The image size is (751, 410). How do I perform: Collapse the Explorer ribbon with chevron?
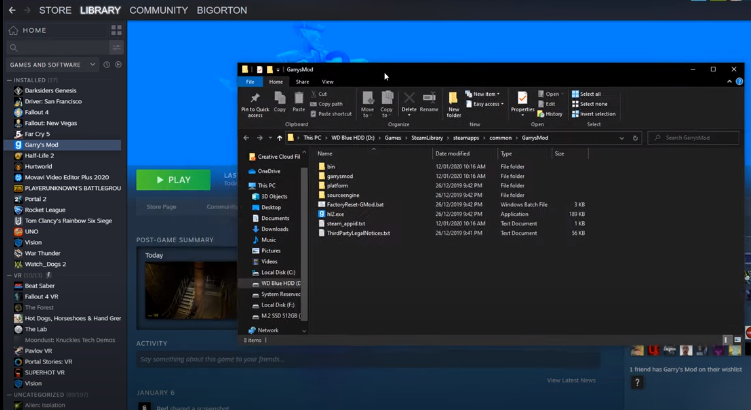(729, 82)
